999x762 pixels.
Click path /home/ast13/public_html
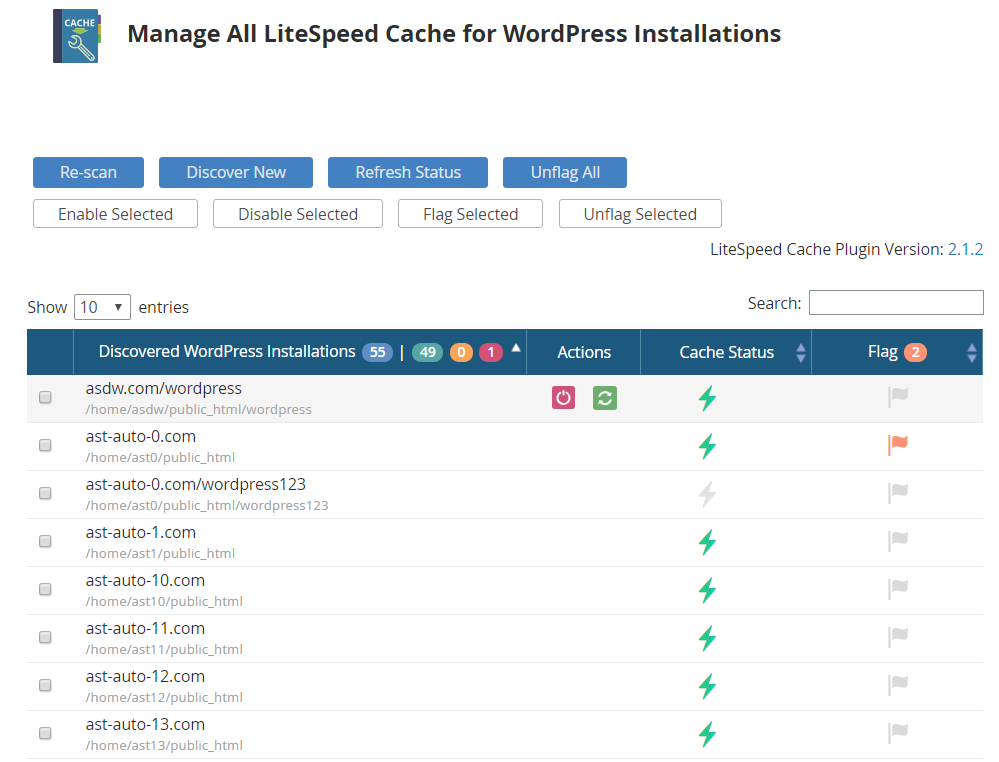coord(164,745)
